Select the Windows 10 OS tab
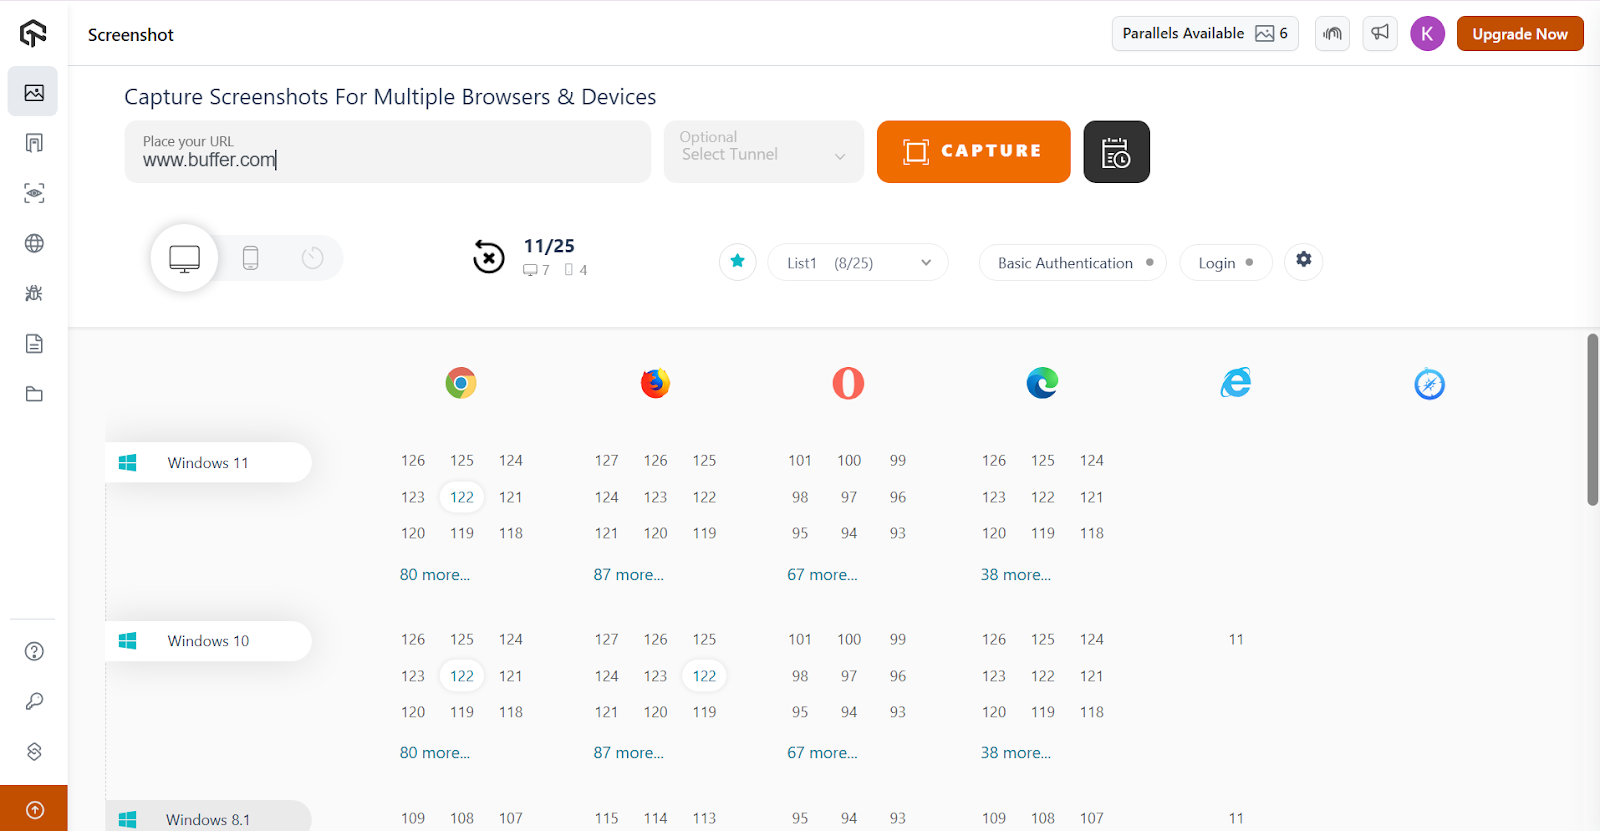The width and height of the screenshot is (1600, 831). click(x=208, y=641)
